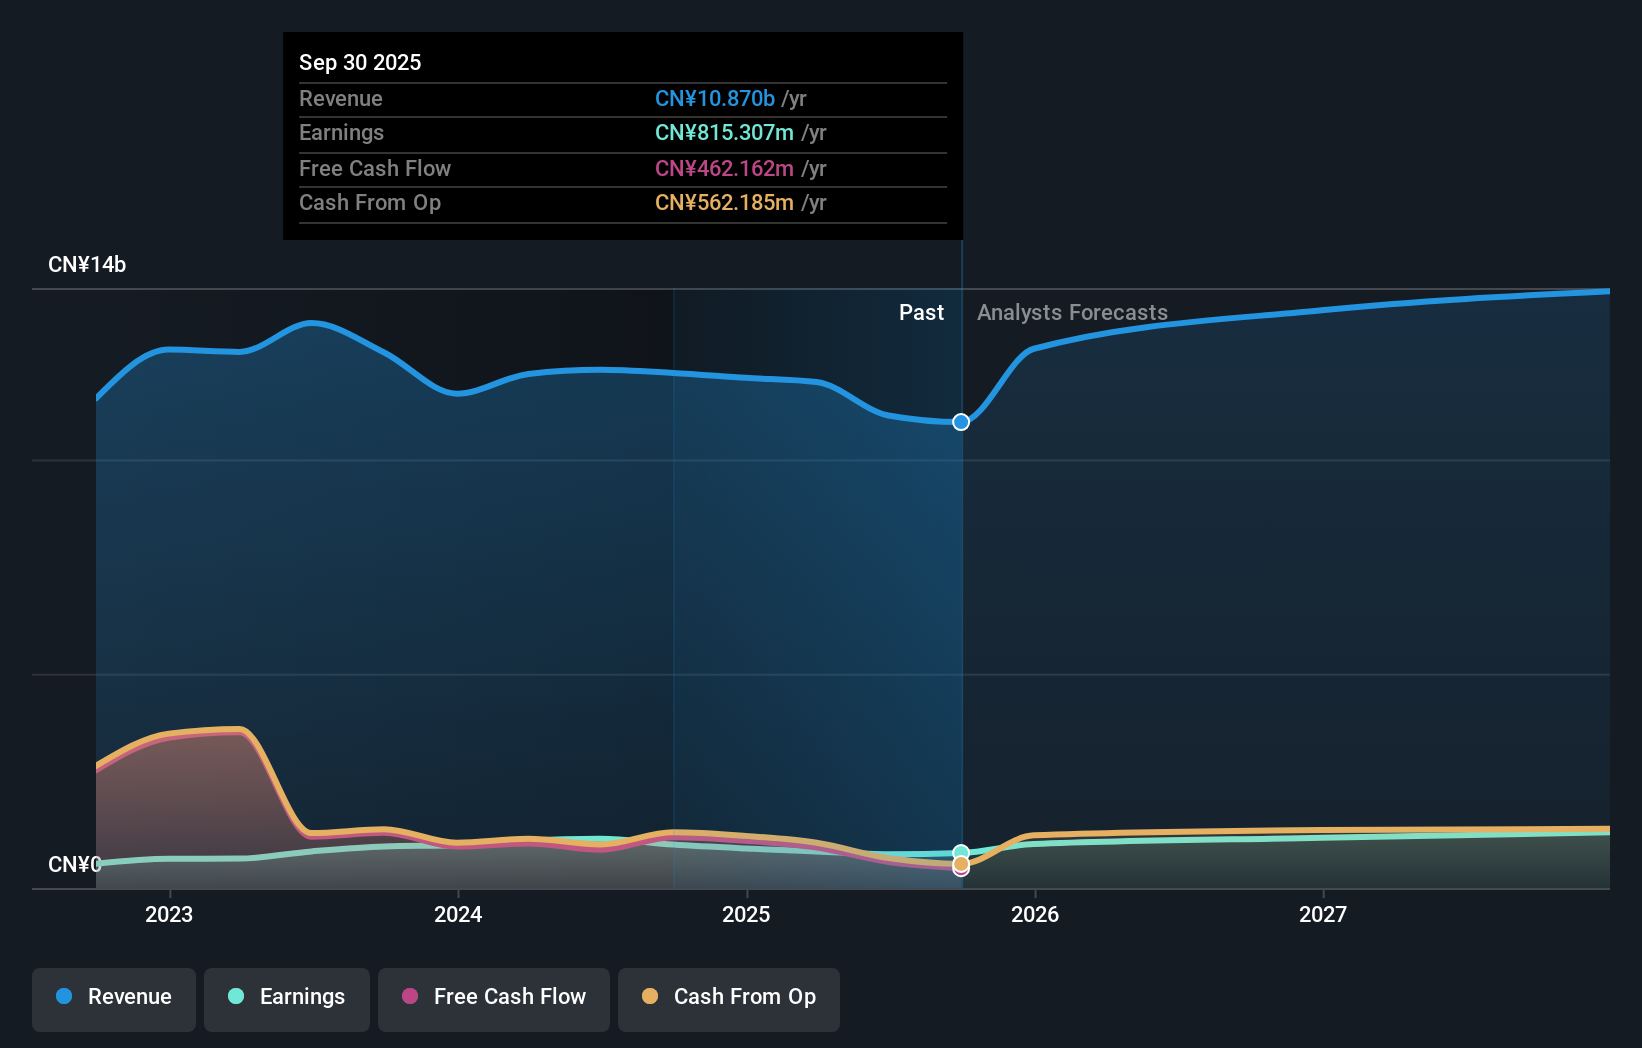This screenshot has width=1642, height=1048.
Task: Click the white Free Cash Flow marker
Action: (960, 870)
